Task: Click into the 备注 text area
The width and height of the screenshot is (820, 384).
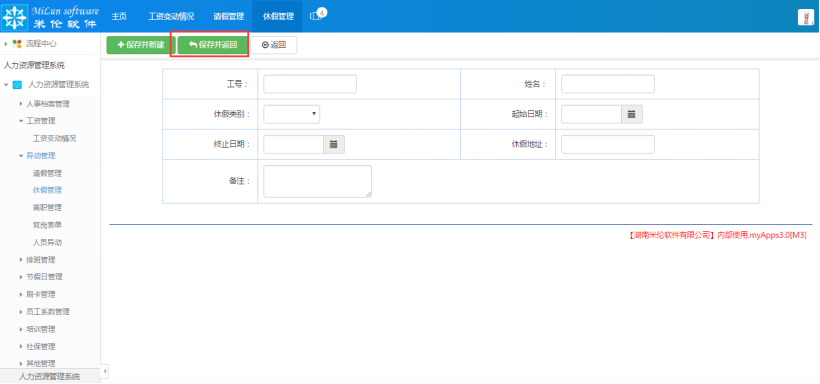Action: tap(317, 181)
